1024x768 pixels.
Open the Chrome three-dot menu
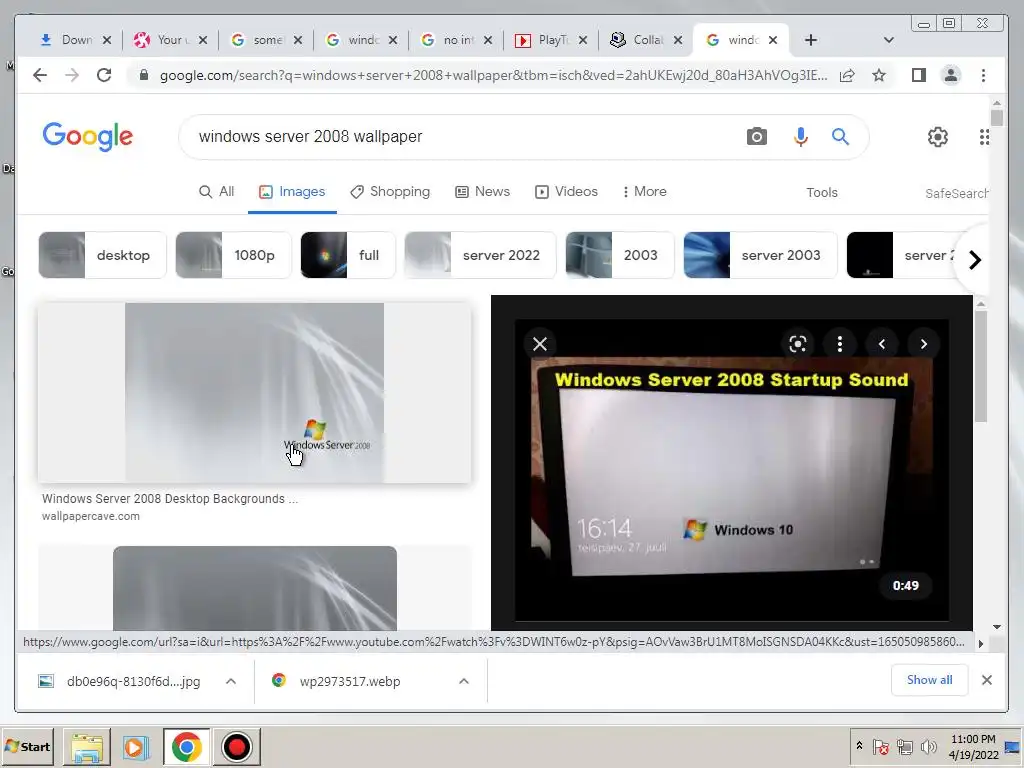(x=984, y=75)
